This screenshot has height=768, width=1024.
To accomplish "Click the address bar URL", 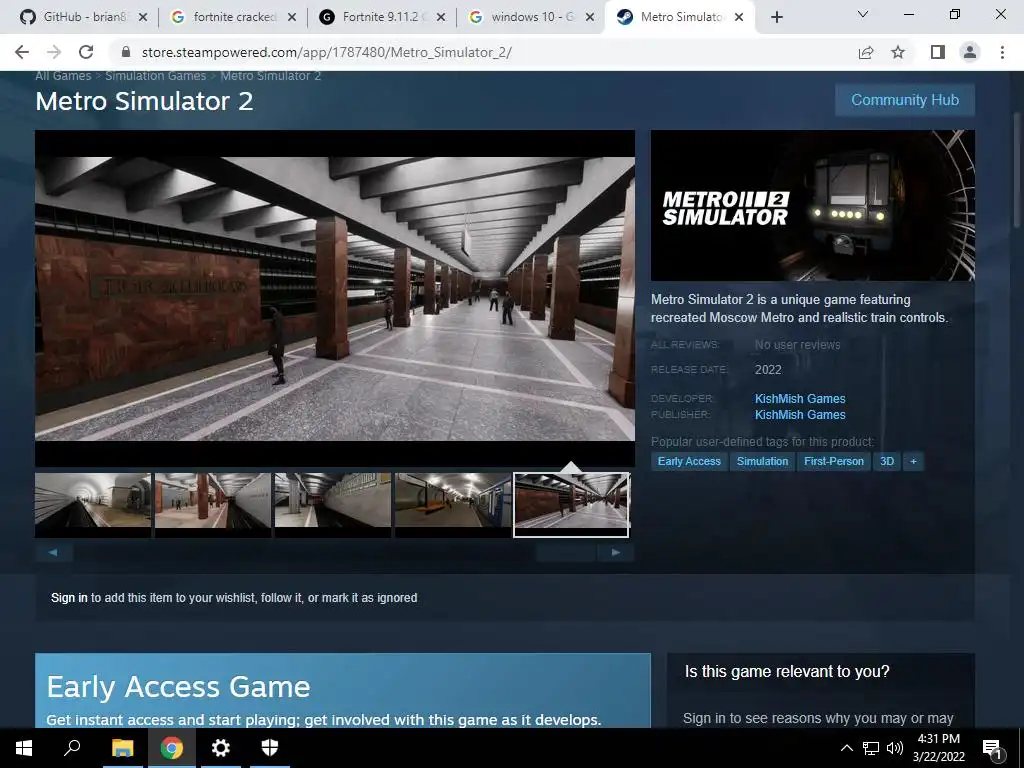I will (x=327, y=52).
